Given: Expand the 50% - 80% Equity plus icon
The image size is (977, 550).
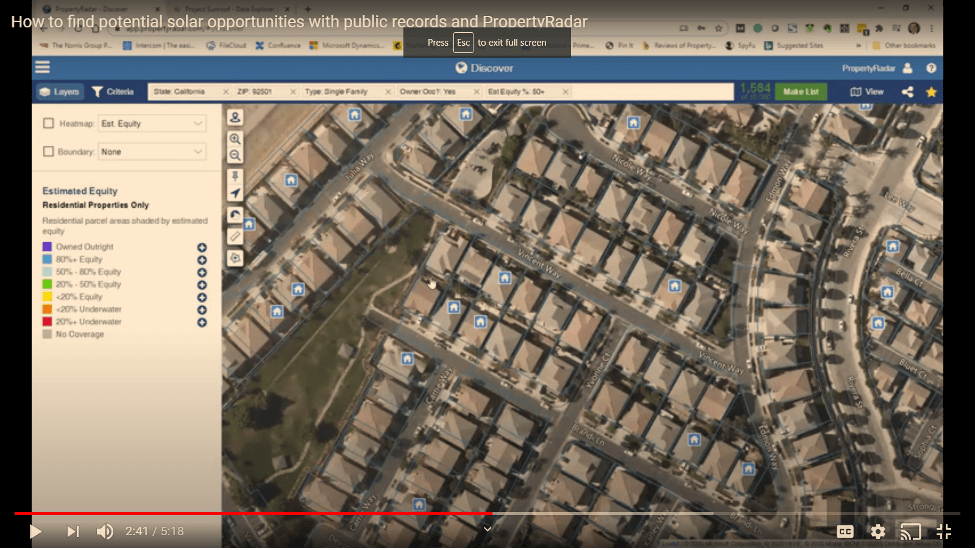Looking at the screenshot, I should pyautogui.click(x=202, y=272).
